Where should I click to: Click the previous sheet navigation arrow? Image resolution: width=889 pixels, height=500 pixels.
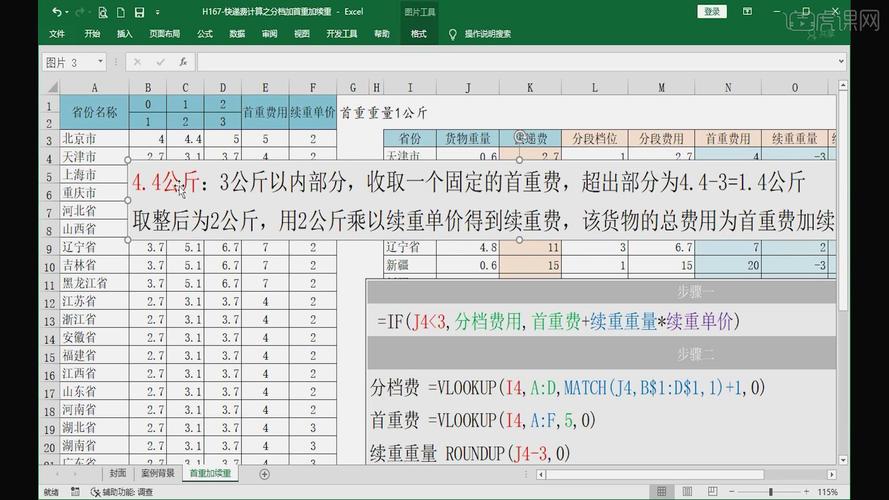57,474
